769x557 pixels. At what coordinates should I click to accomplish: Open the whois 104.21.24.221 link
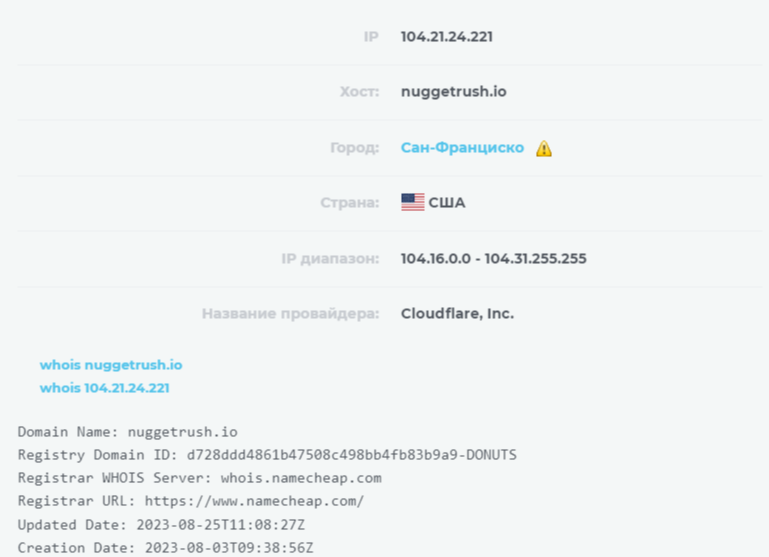click(104, 388)
